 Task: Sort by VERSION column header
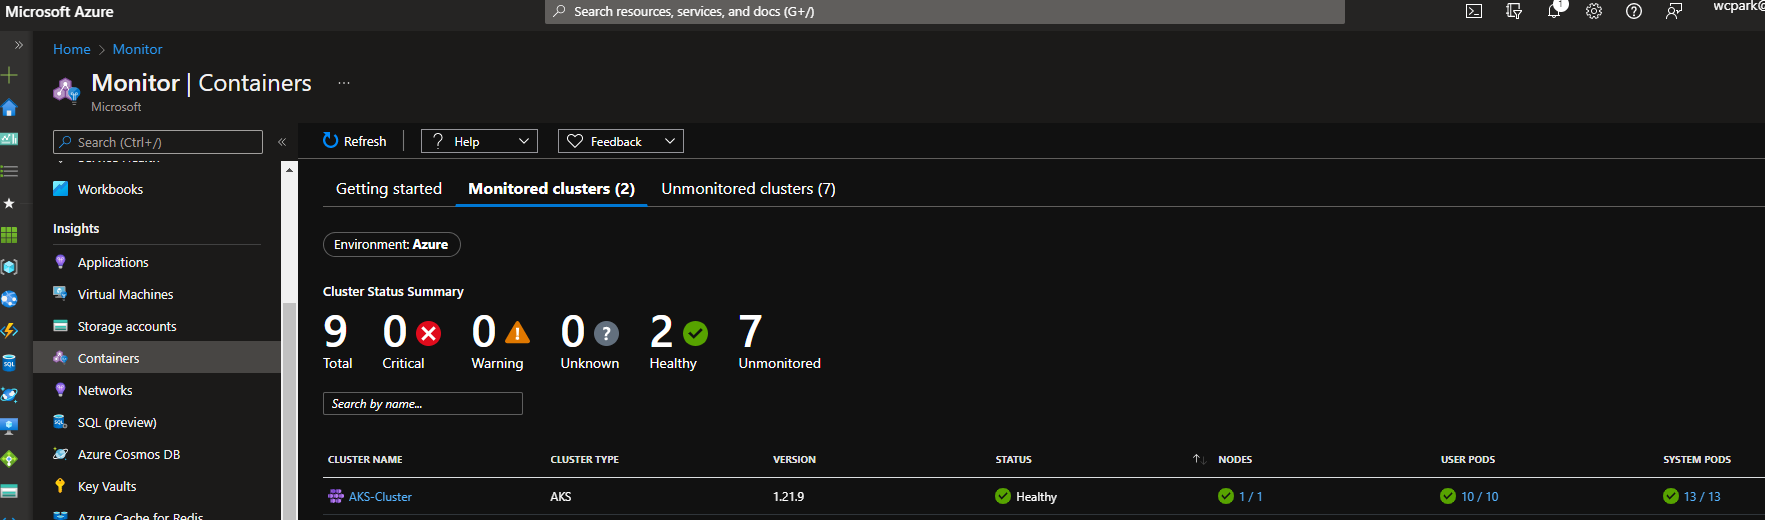(x=794, y=460)
